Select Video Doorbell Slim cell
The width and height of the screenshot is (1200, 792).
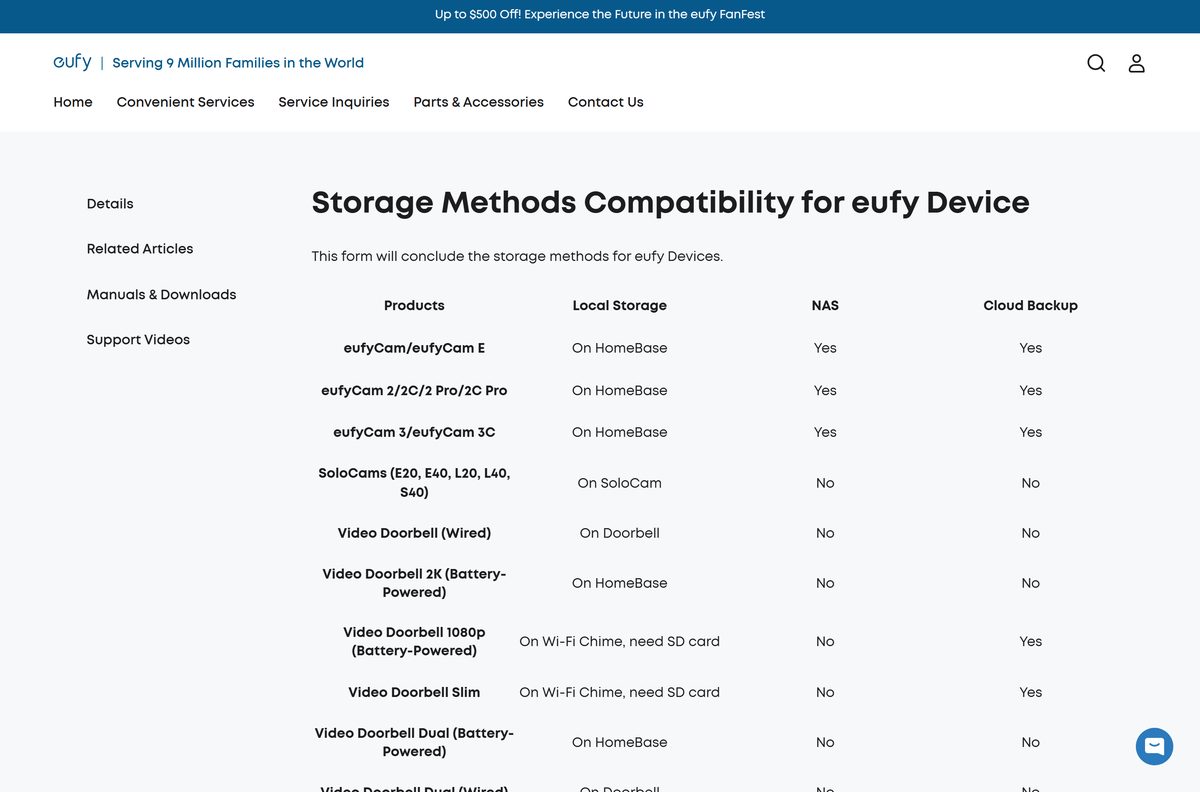[414, 692]
